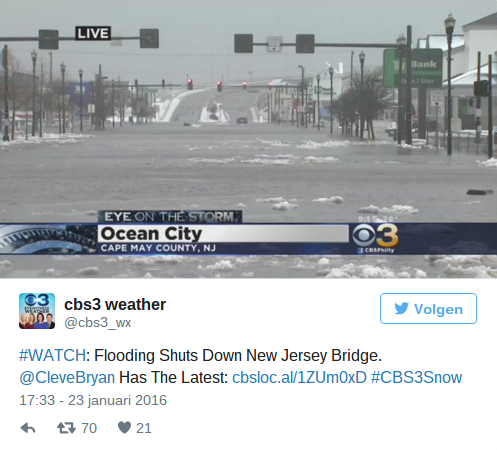Image resolution: width=497 pixels, height=450 pixels.
Task: Click the 17:33 - 23 januari 2016 timestamp
Action: point(93,400)
